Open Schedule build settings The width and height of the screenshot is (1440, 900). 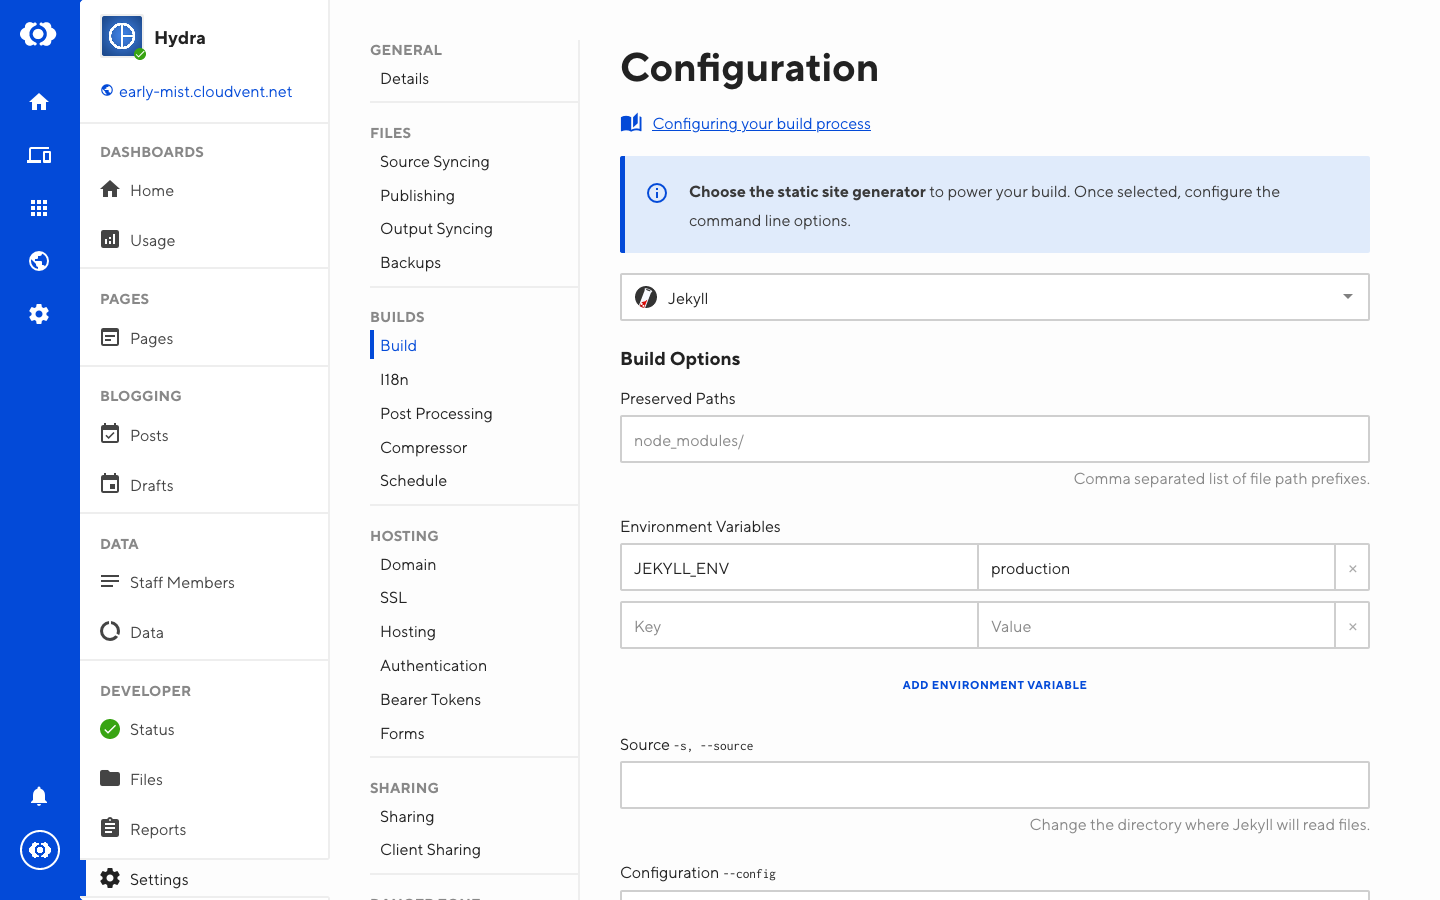click(x=413, y=481)
